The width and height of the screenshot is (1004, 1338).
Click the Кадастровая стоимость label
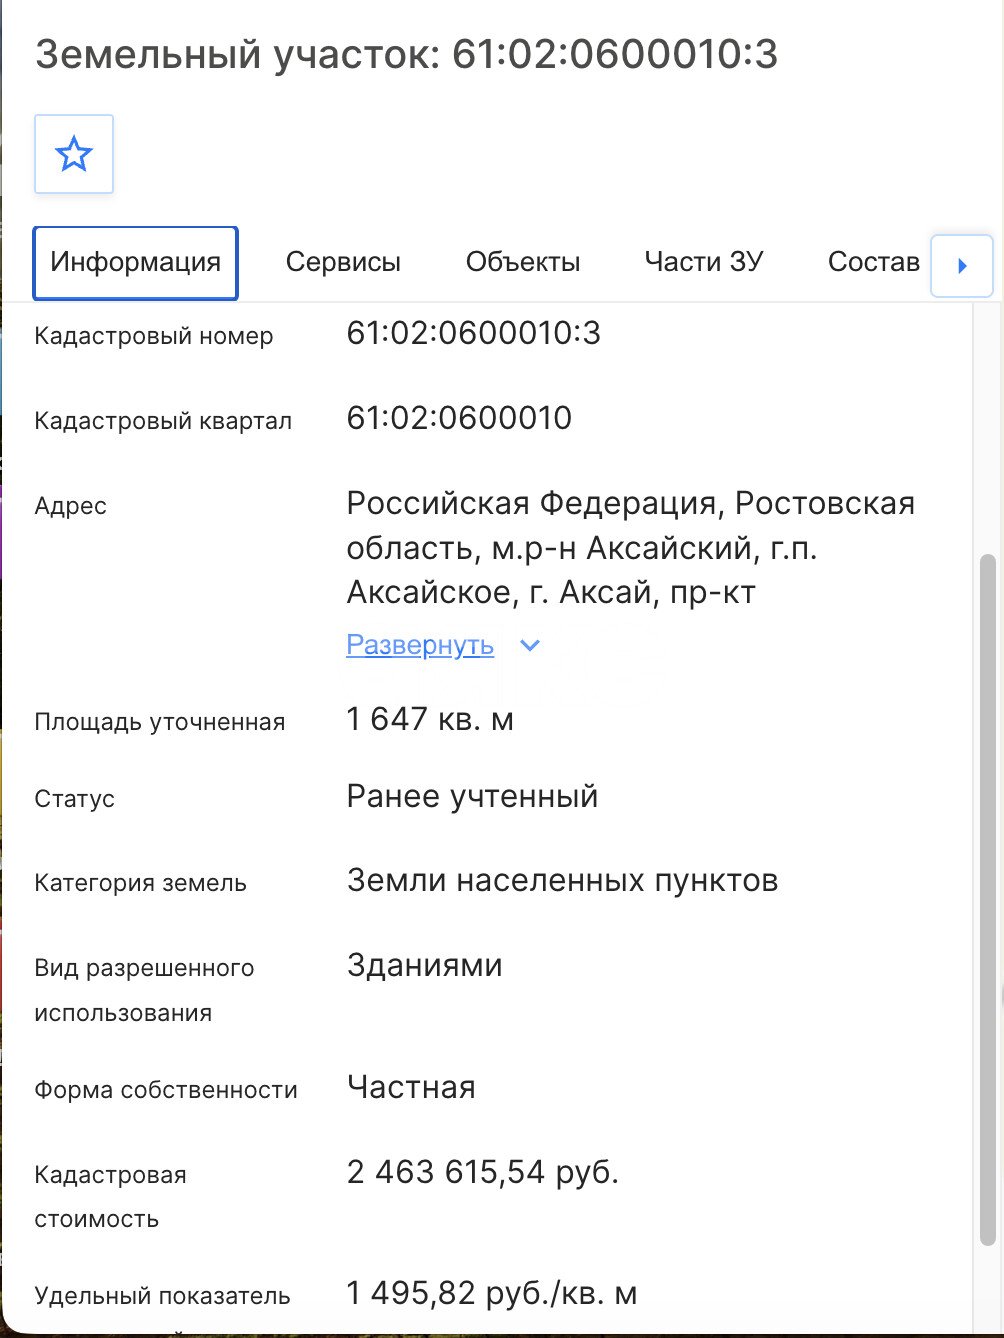tap(110, 1197)
